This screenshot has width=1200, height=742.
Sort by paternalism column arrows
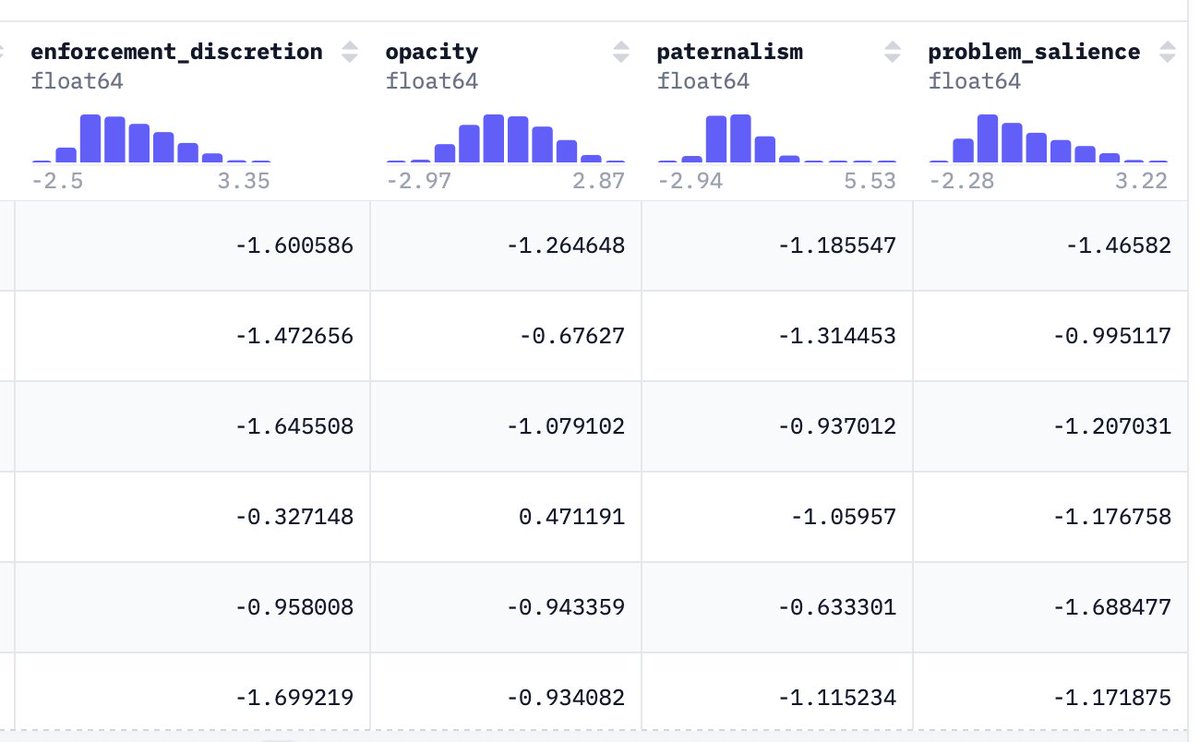point(892,52)
